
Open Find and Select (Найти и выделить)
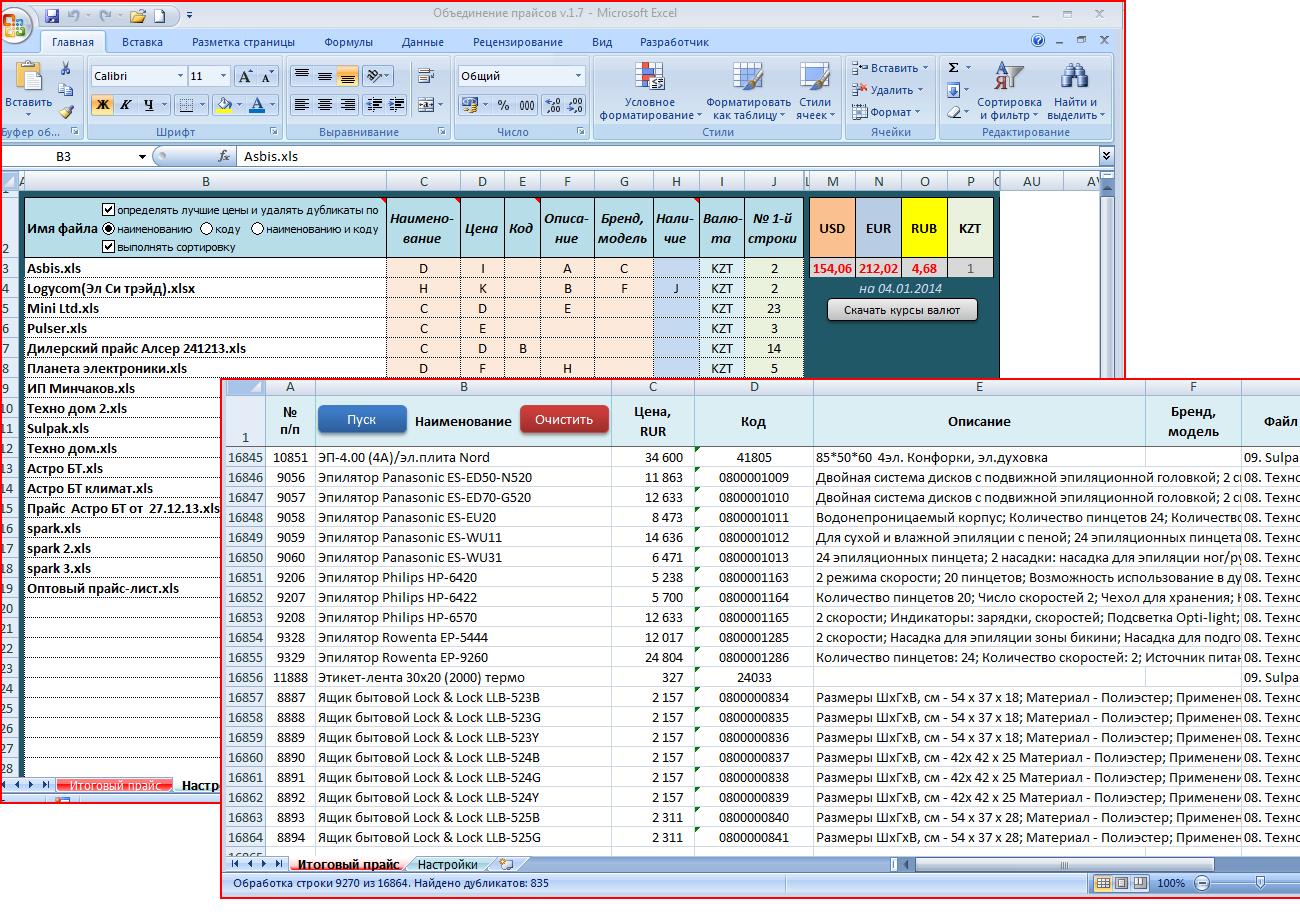pos(1075,92)
